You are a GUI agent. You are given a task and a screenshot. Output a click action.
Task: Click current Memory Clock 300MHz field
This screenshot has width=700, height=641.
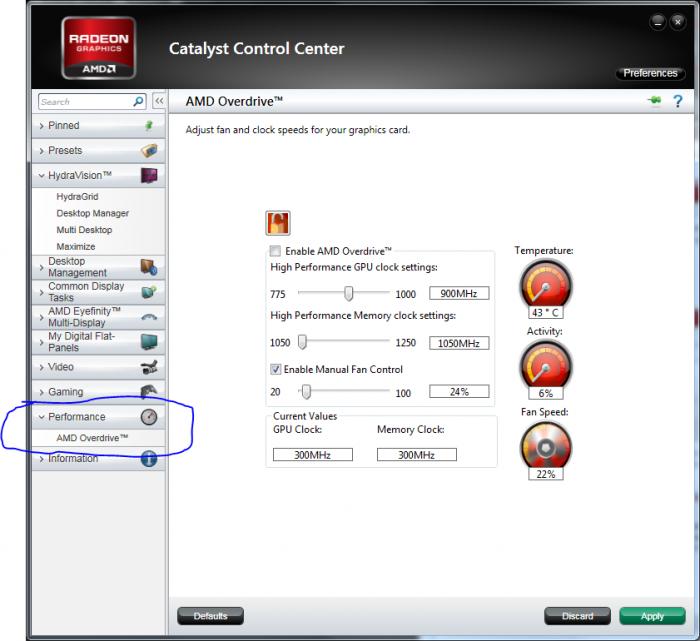point(417,455)
